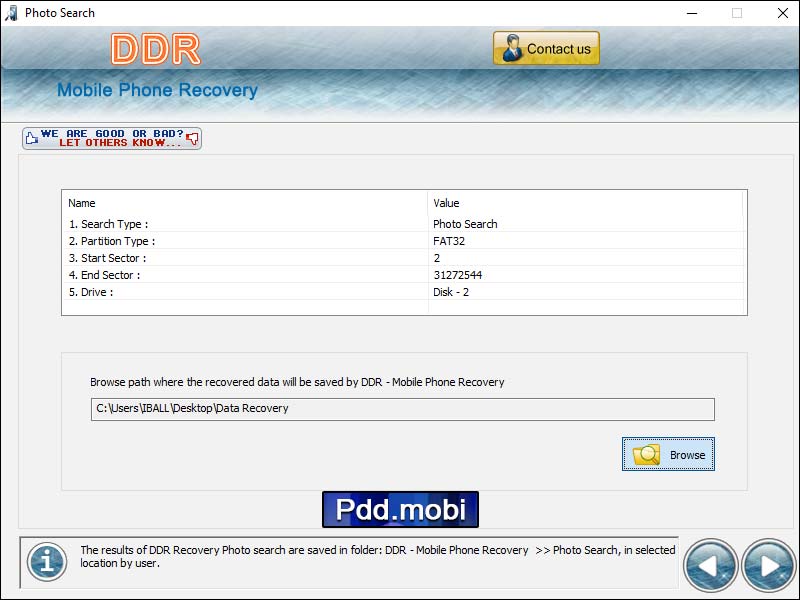Click the thumbs up icon in feedback banner
This screenshot has height=600, width=800.
click(34, 137)
